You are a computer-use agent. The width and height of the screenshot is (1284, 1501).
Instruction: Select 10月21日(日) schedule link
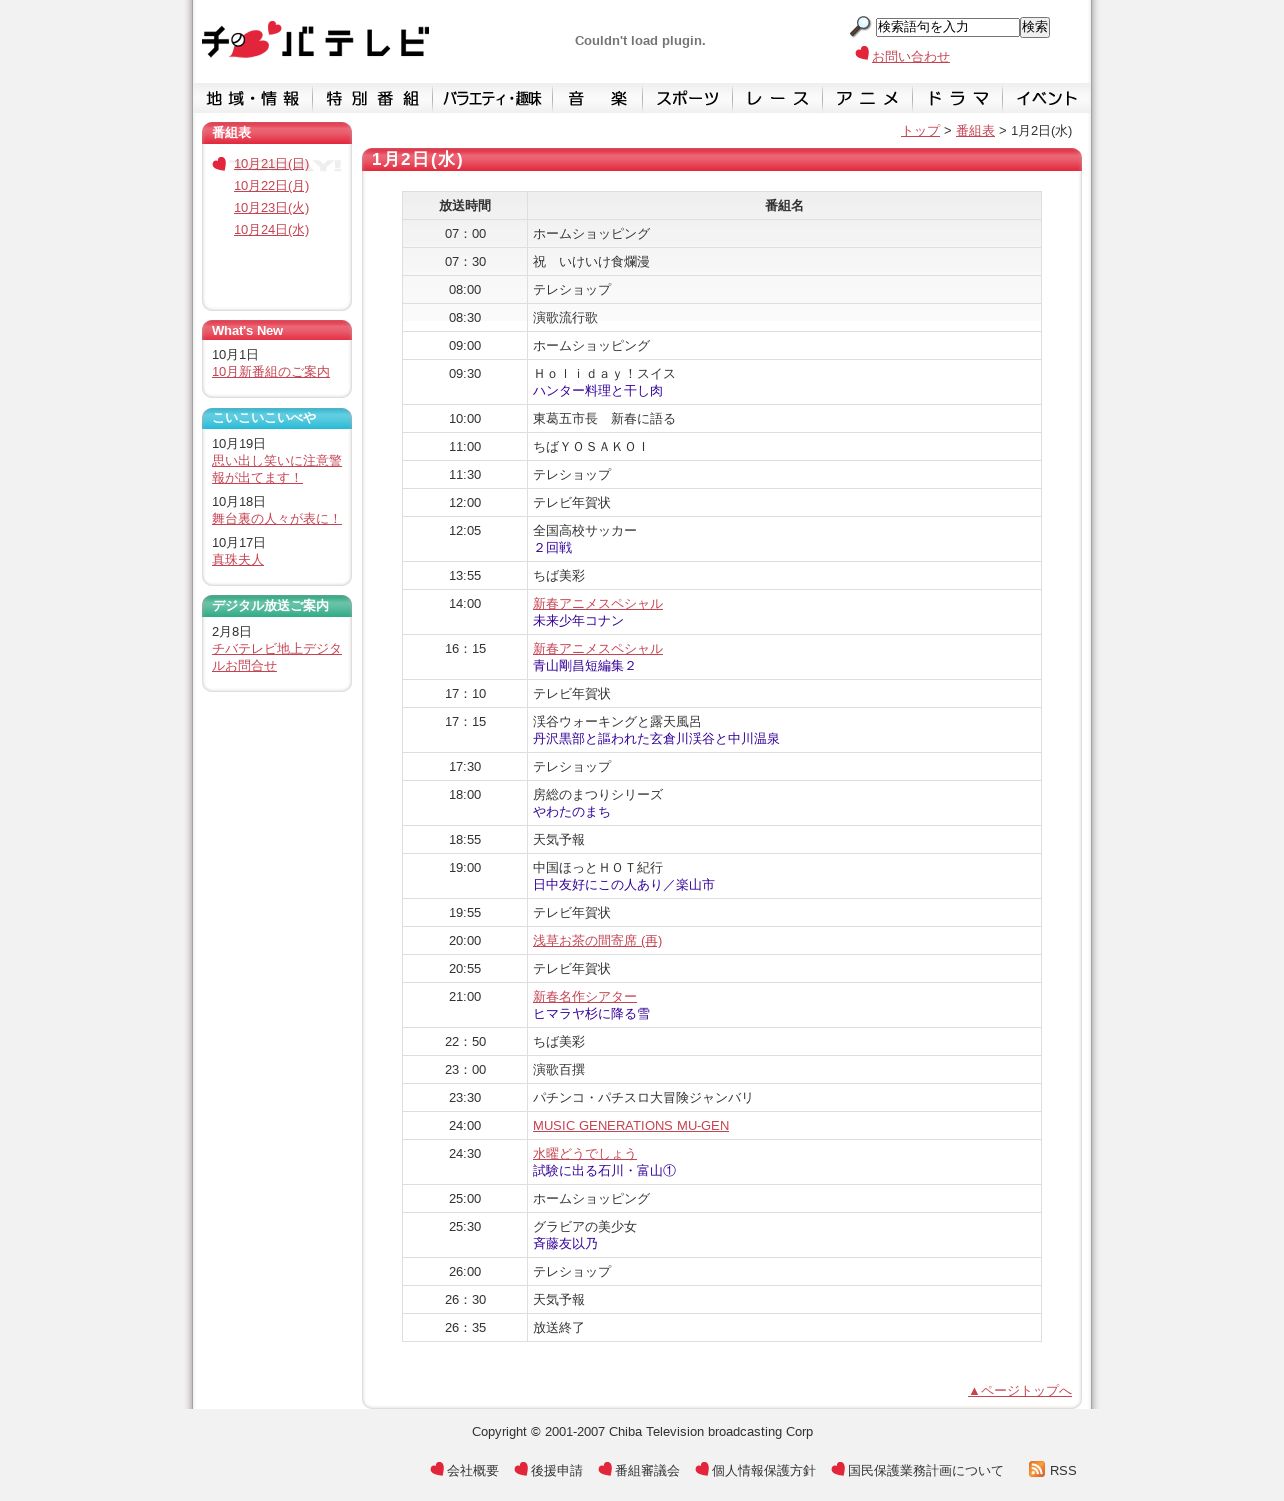271,164
